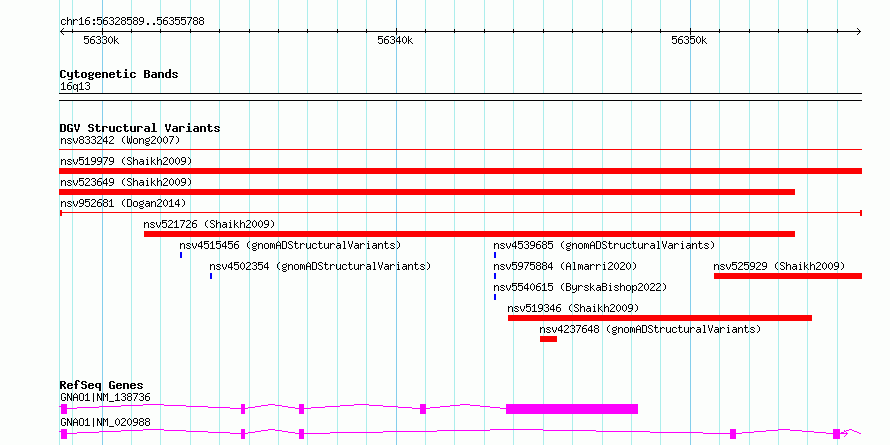This screenshot has height=445, width=890.
Task: Click the 16q13 cytogenetic band bar
Action: [461, 97]
